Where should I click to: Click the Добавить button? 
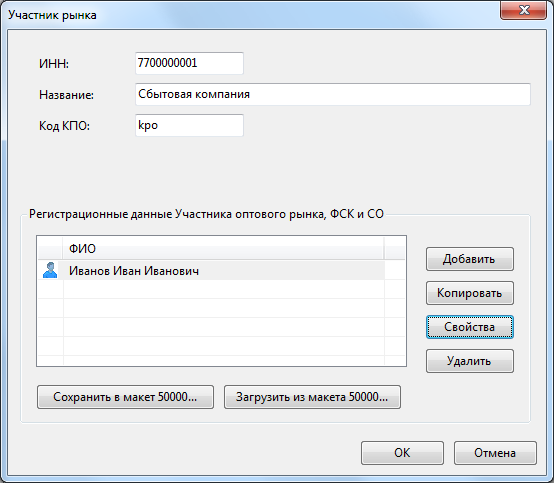pyautogui.click(x=470, y=259)
